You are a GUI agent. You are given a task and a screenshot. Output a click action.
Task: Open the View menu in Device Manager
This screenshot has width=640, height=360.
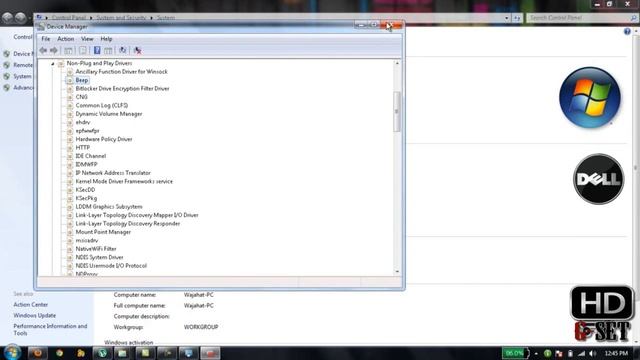(x=87, y=39)
